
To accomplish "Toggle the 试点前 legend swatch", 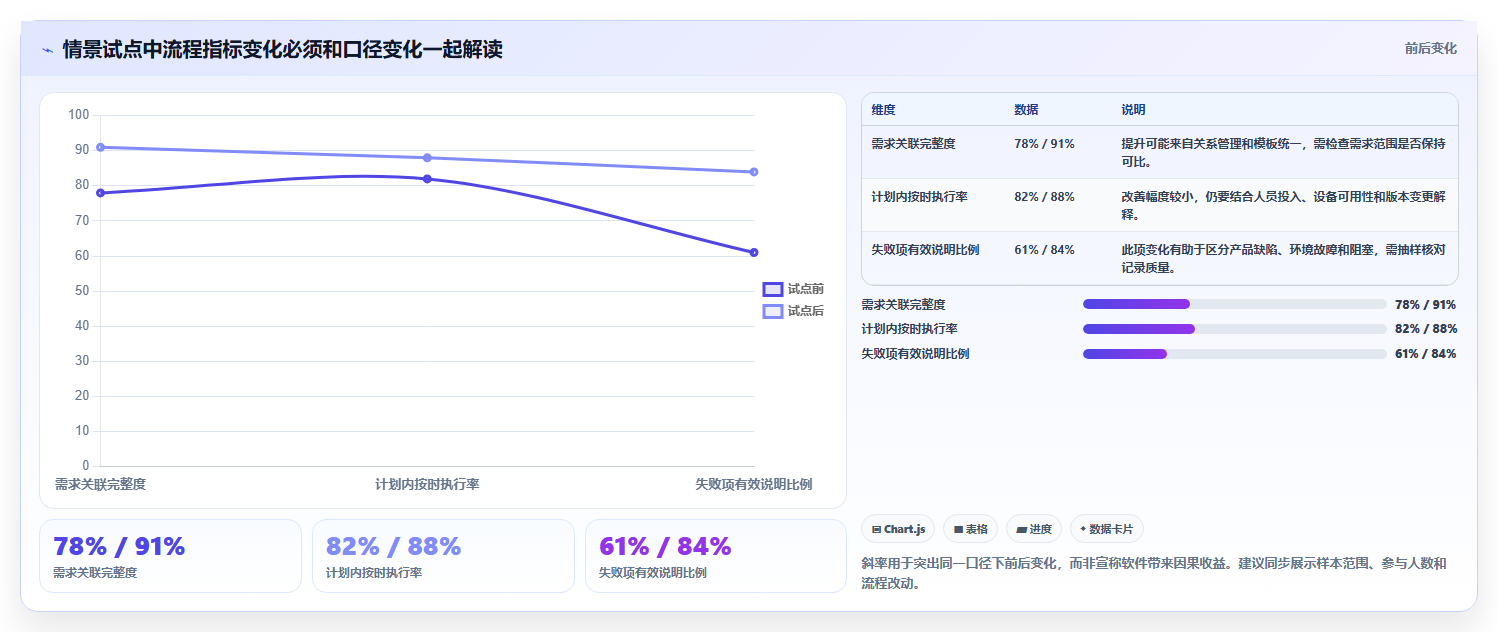I will click(x=773, y=289).
